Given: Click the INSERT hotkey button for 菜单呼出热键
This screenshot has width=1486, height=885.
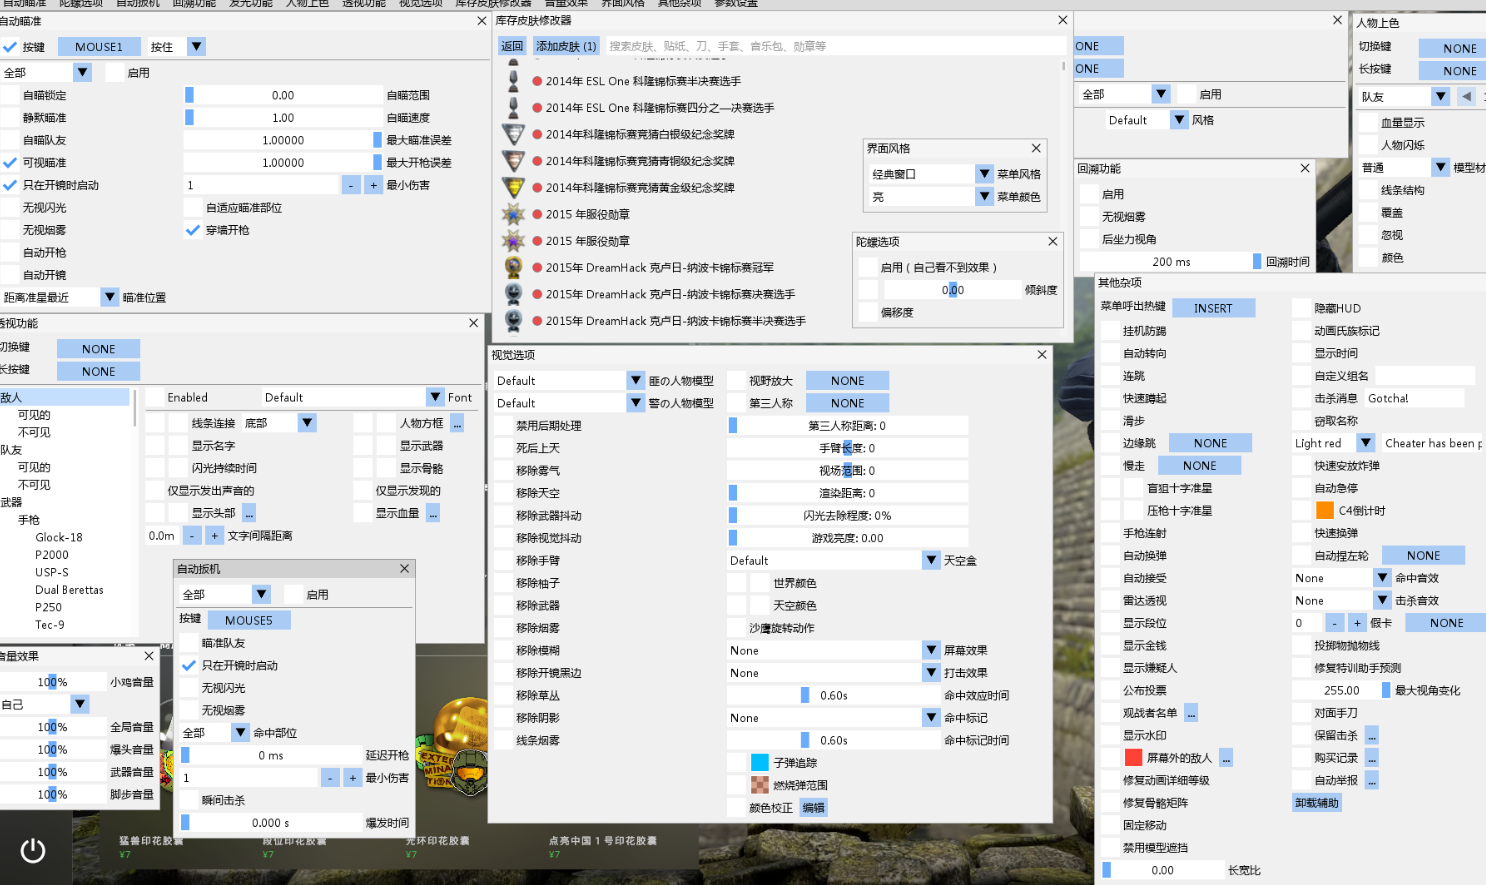Looking at the screenshot, I should pos(1212,308).
